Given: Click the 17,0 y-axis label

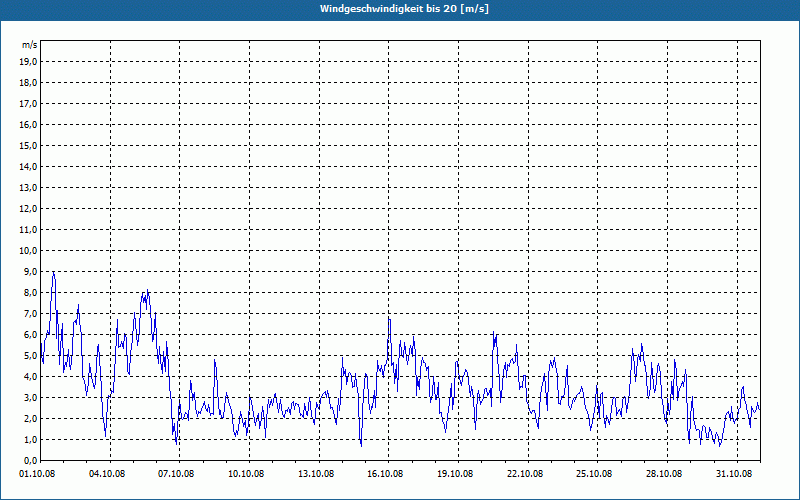Looking at the screenshot, I should point(28,104).
